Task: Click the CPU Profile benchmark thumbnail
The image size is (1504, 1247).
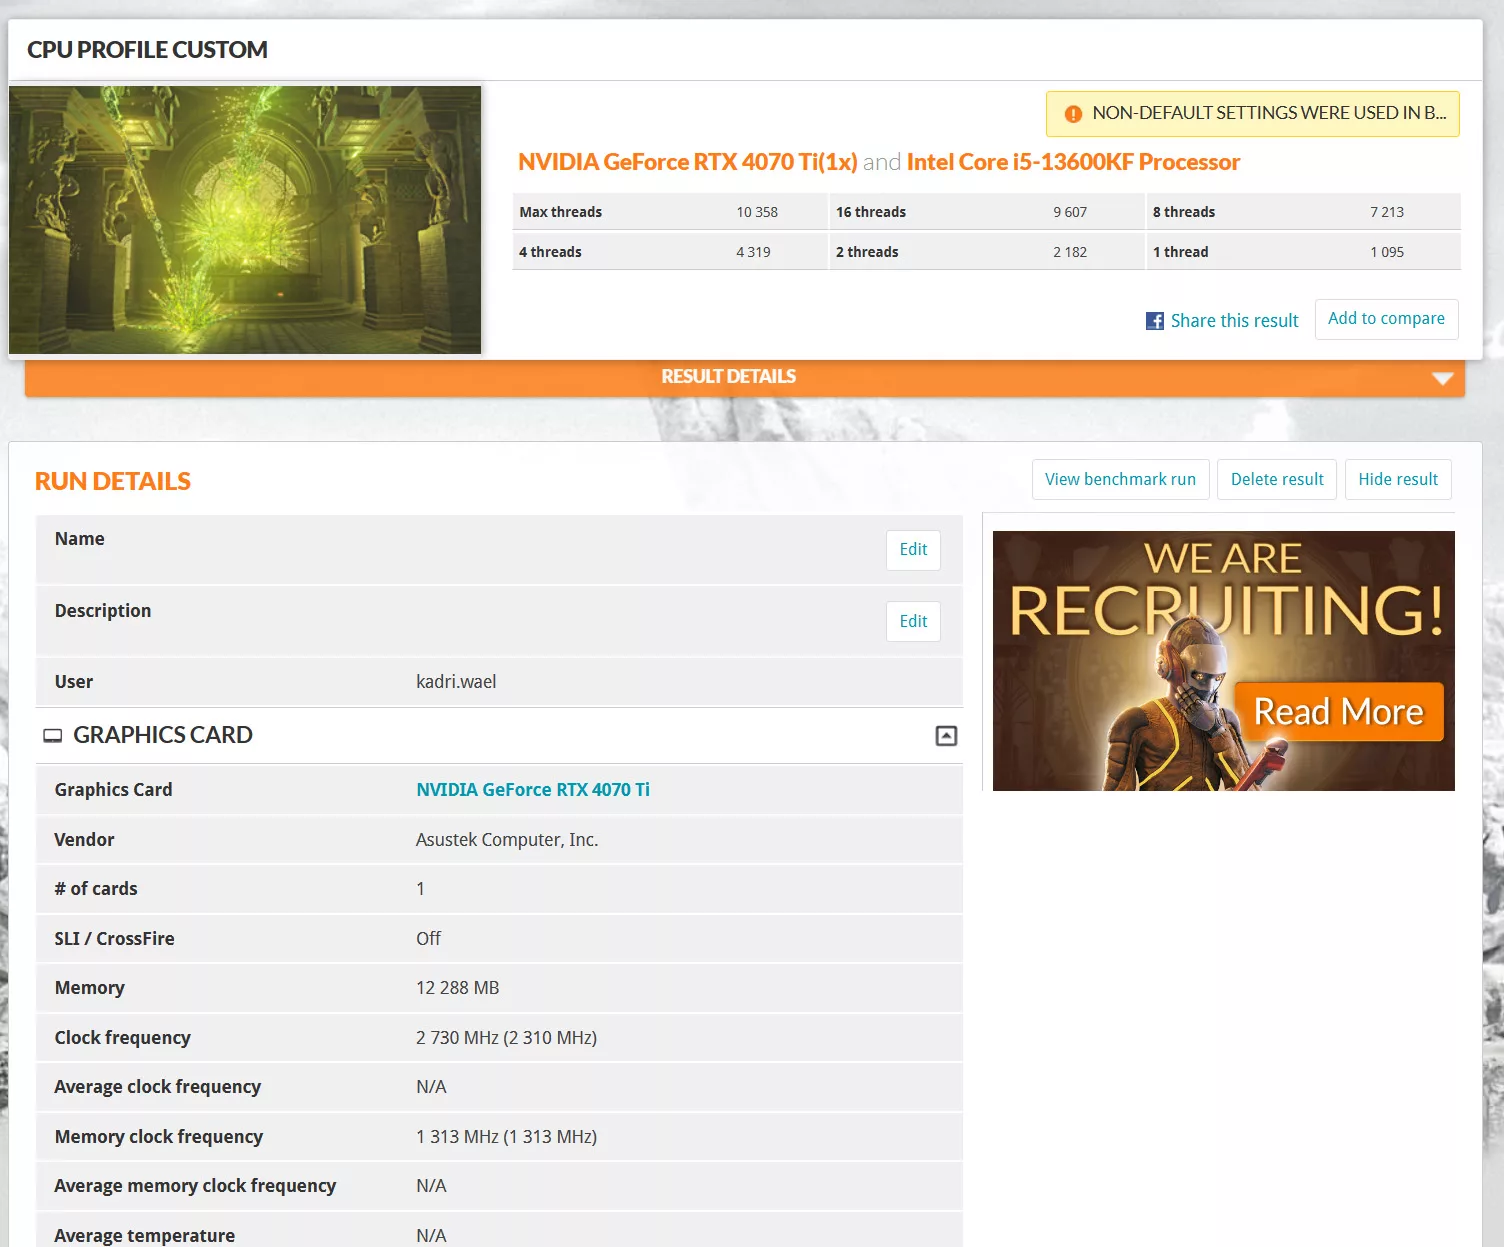Action: point(245,220)
